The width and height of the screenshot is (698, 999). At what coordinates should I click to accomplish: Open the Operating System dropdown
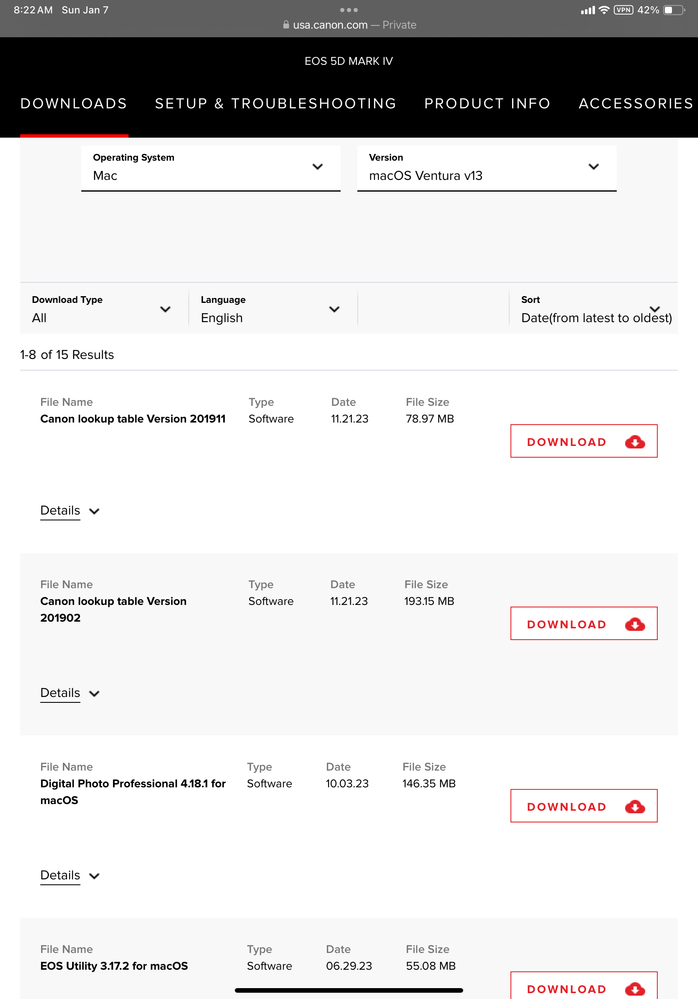tap(210, 167)
